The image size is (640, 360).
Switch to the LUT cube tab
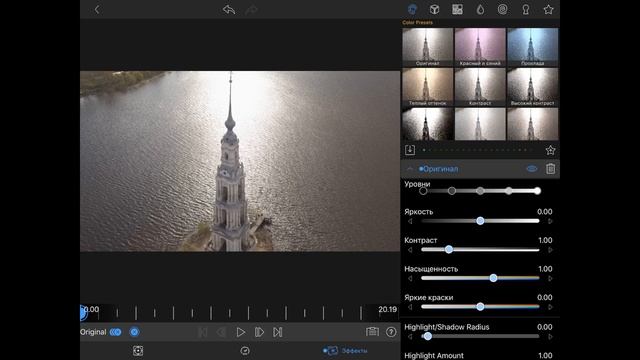434,9
